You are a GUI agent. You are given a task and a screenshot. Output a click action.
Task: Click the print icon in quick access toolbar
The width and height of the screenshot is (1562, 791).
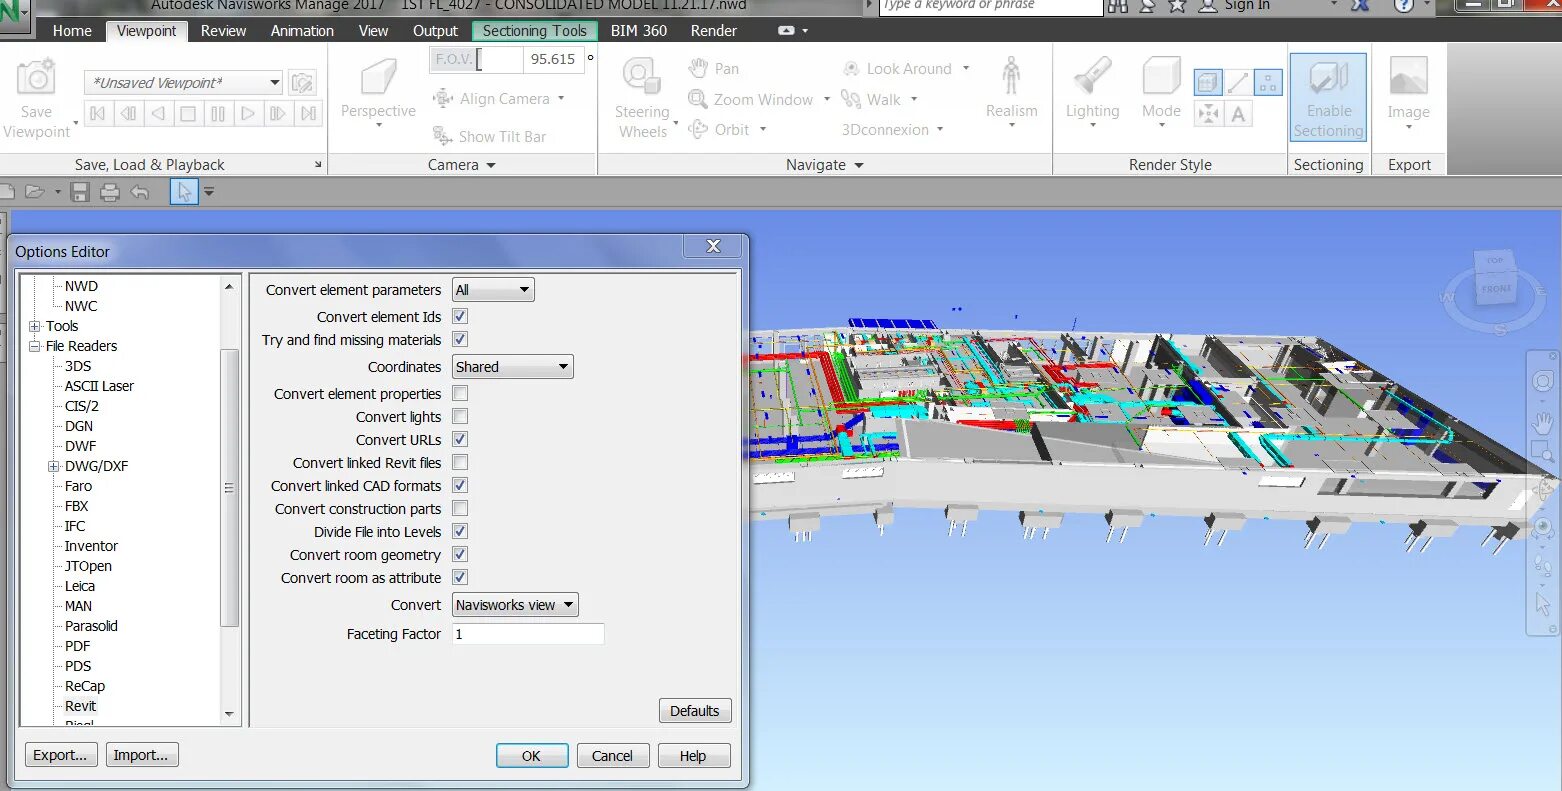click(110, 192)
